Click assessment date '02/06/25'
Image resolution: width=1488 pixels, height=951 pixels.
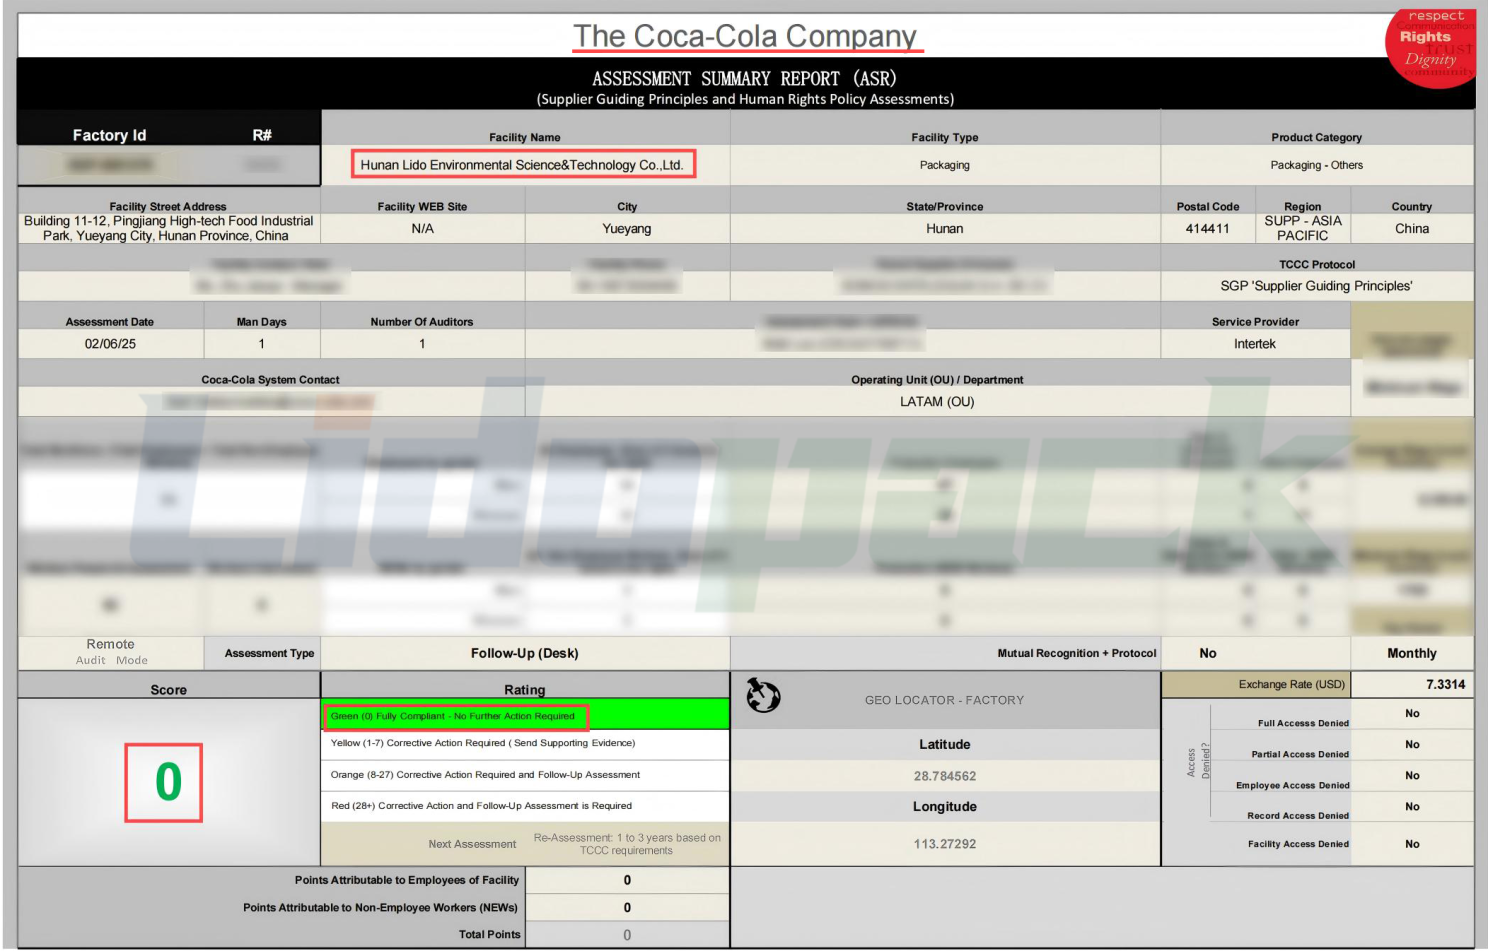click(x=110, y=343)
